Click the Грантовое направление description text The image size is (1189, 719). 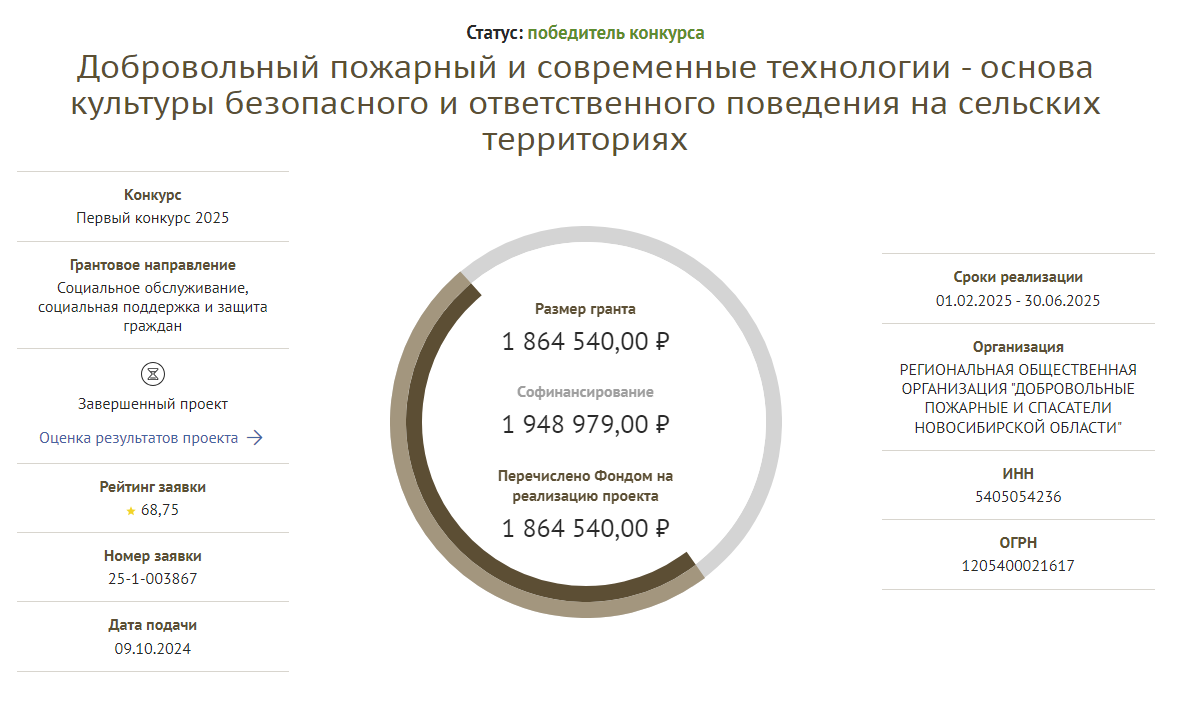pyautogui.click(x=152, y=307)
